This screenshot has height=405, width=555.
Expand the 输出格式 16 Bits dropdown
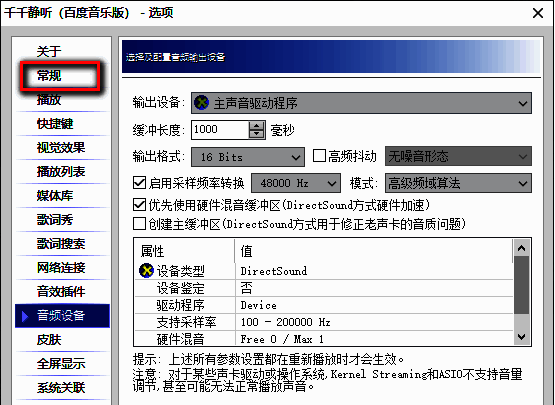coord(248,157)
